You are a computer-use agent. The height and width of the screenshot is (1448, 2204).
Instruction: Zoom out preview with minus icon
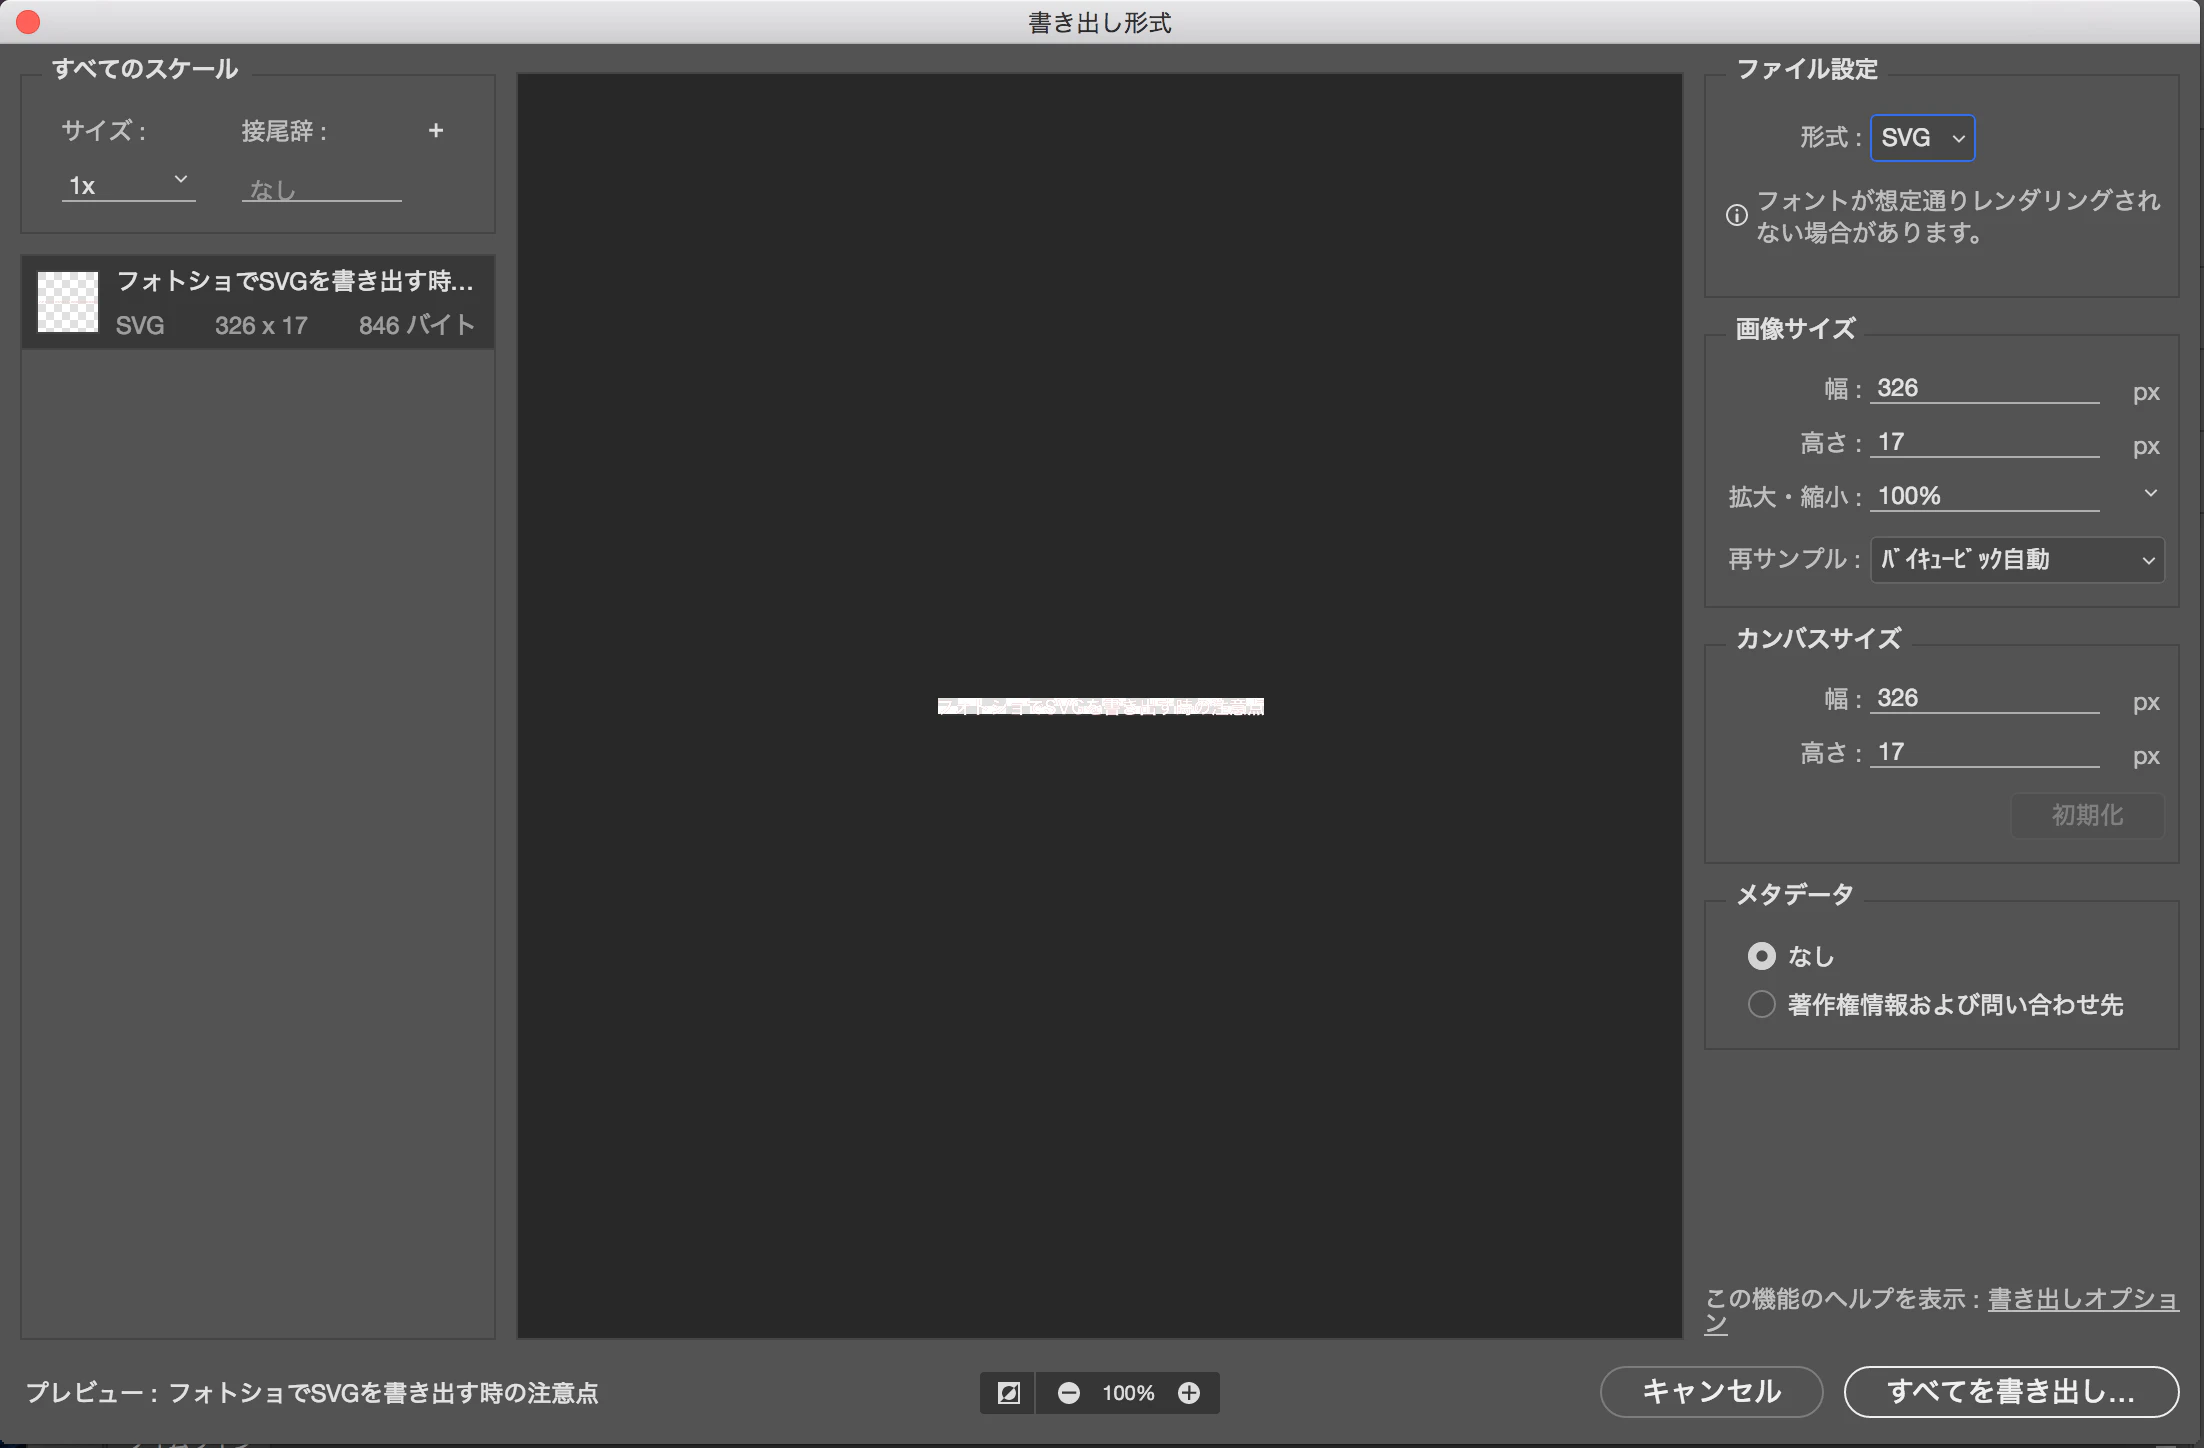pos(1069,1393)
